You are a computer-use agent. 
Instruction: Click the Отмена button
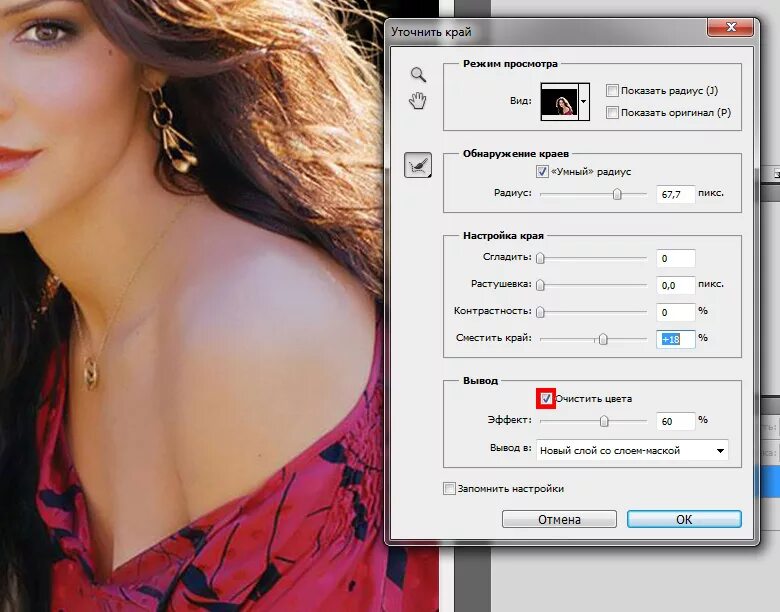point(559,519)
